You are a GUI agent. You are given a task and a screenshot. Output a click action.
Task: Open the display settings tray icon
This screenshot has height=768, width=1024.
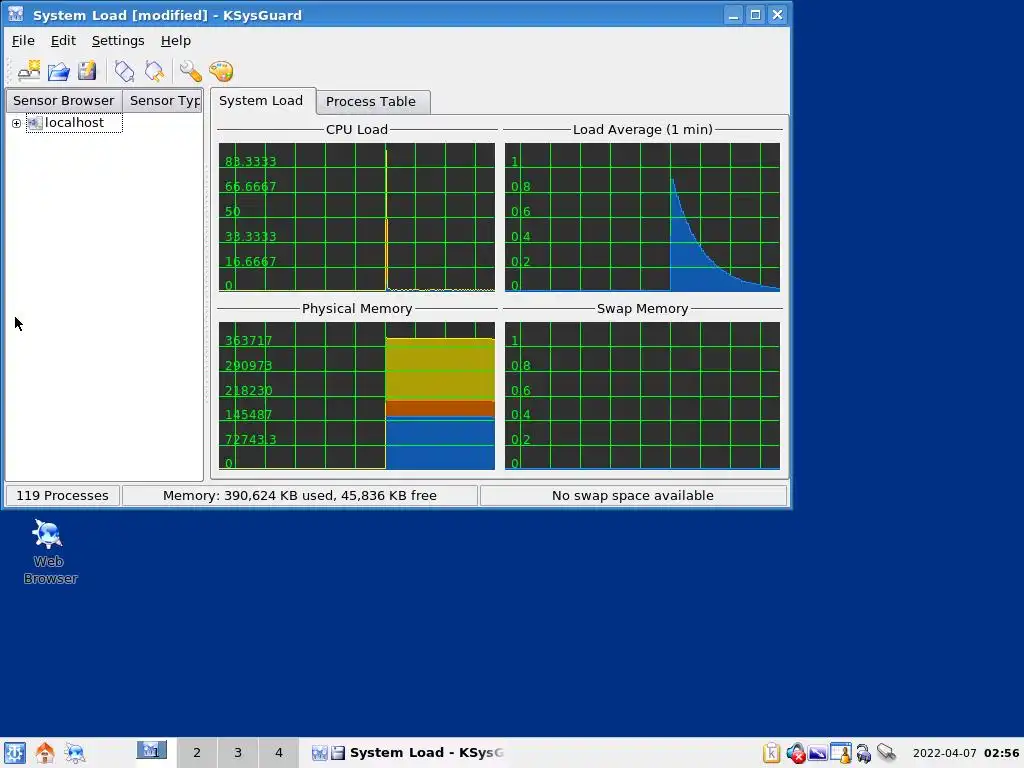[818, 753]
